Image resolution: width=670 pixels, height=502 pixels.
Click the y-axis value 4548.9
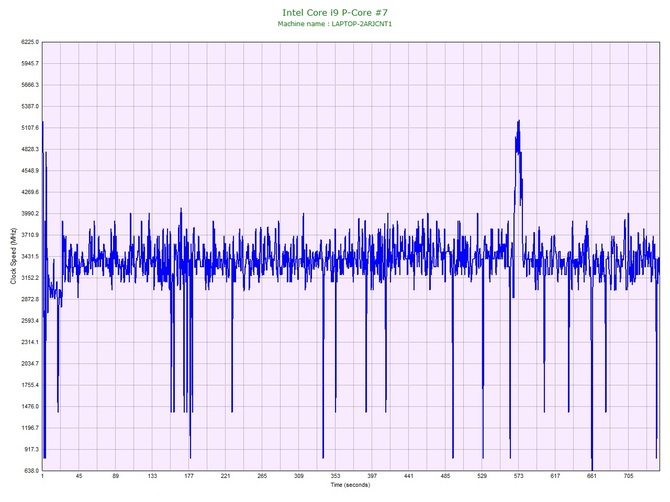pyautogui.click(x=30, y=170)
